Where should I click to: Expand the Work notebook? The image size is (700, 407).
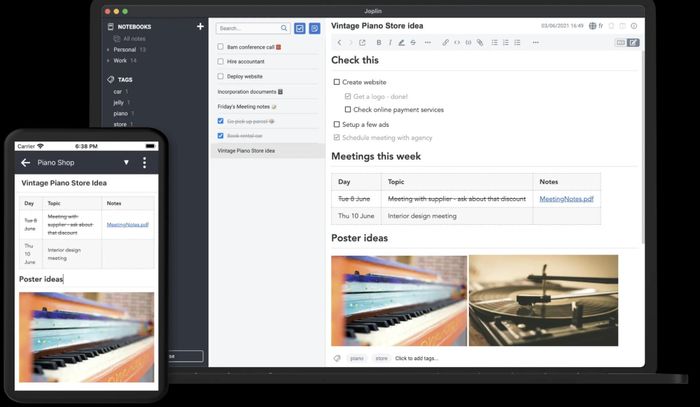108,60
